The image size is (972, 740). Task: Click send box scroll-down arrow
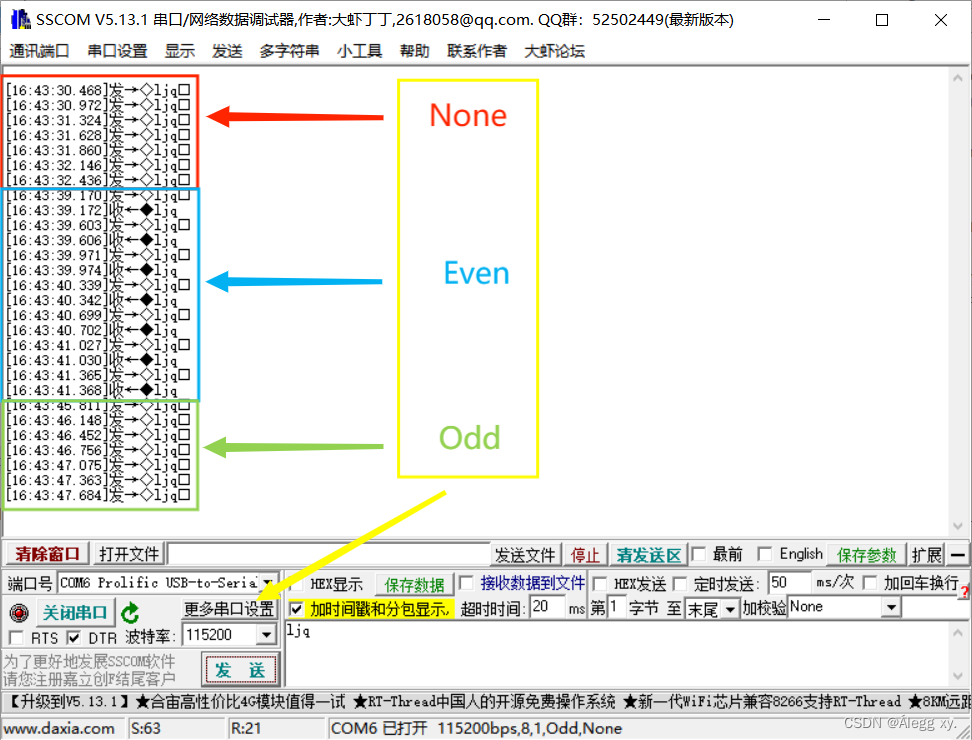(x=958, y=676)
